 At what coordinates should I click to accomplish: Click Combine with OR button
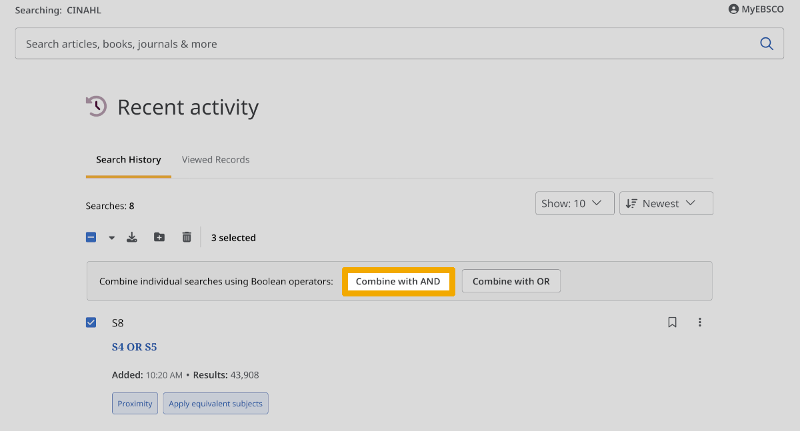coord(511,282)
